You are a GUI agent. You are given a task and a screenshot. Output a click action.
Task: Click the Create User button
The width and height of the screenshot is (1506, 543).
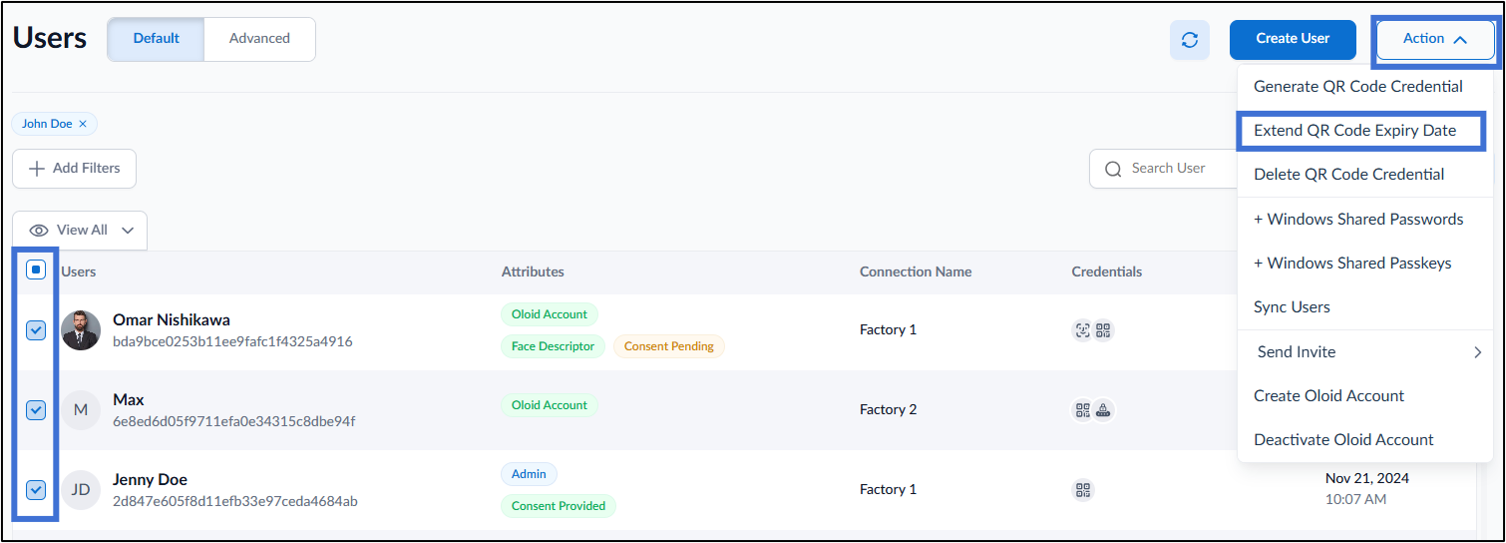pos(1293,39)
